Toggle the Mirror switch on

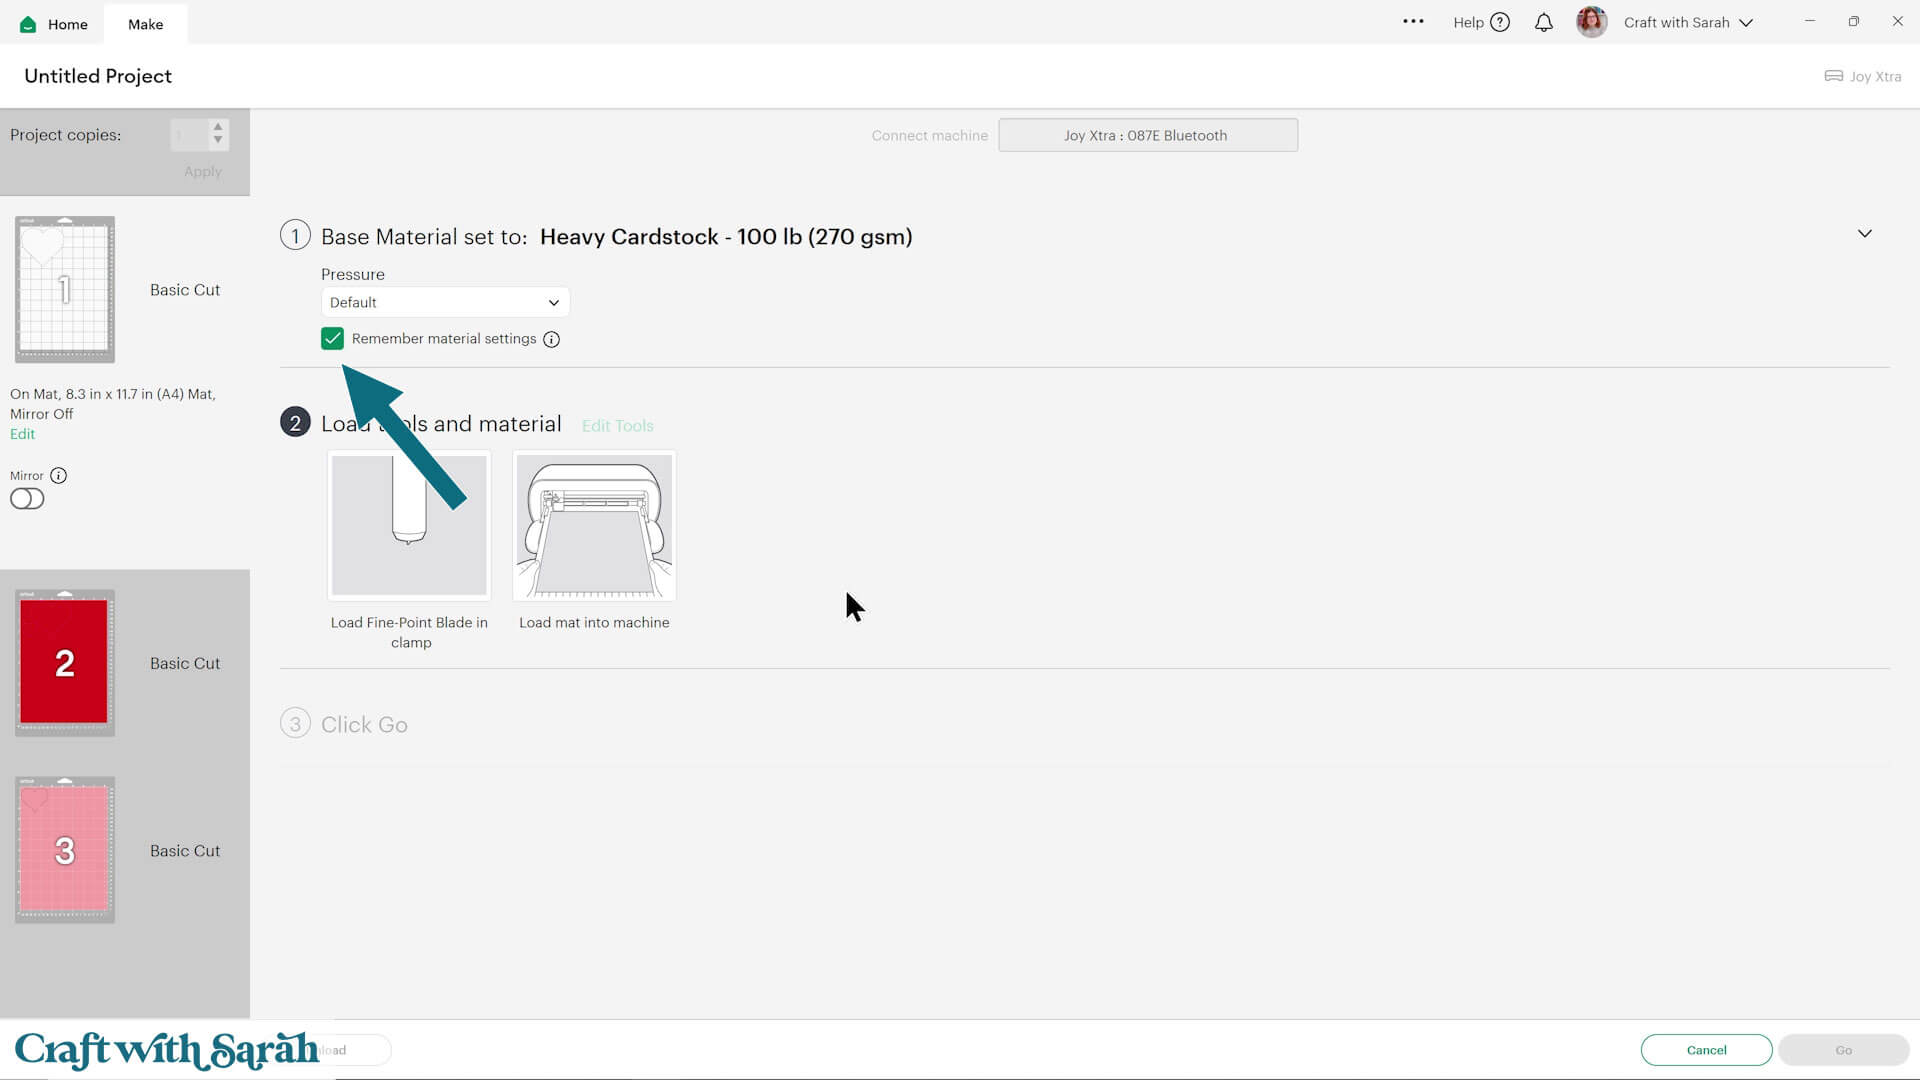pos(27,499)
